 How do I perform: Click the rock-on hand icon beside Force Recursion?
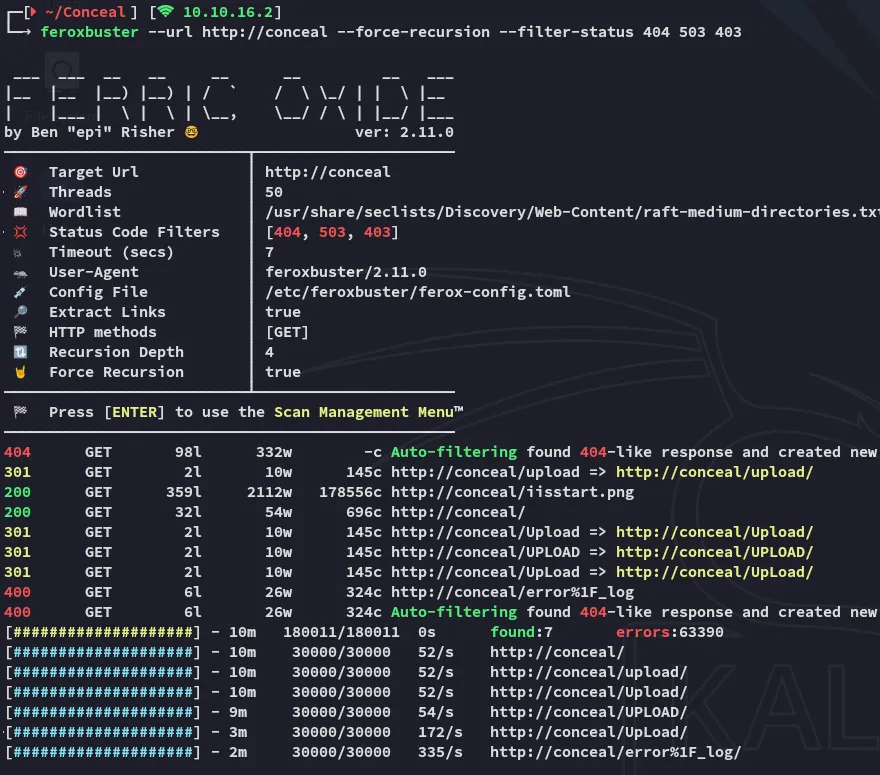pos(20,372)
